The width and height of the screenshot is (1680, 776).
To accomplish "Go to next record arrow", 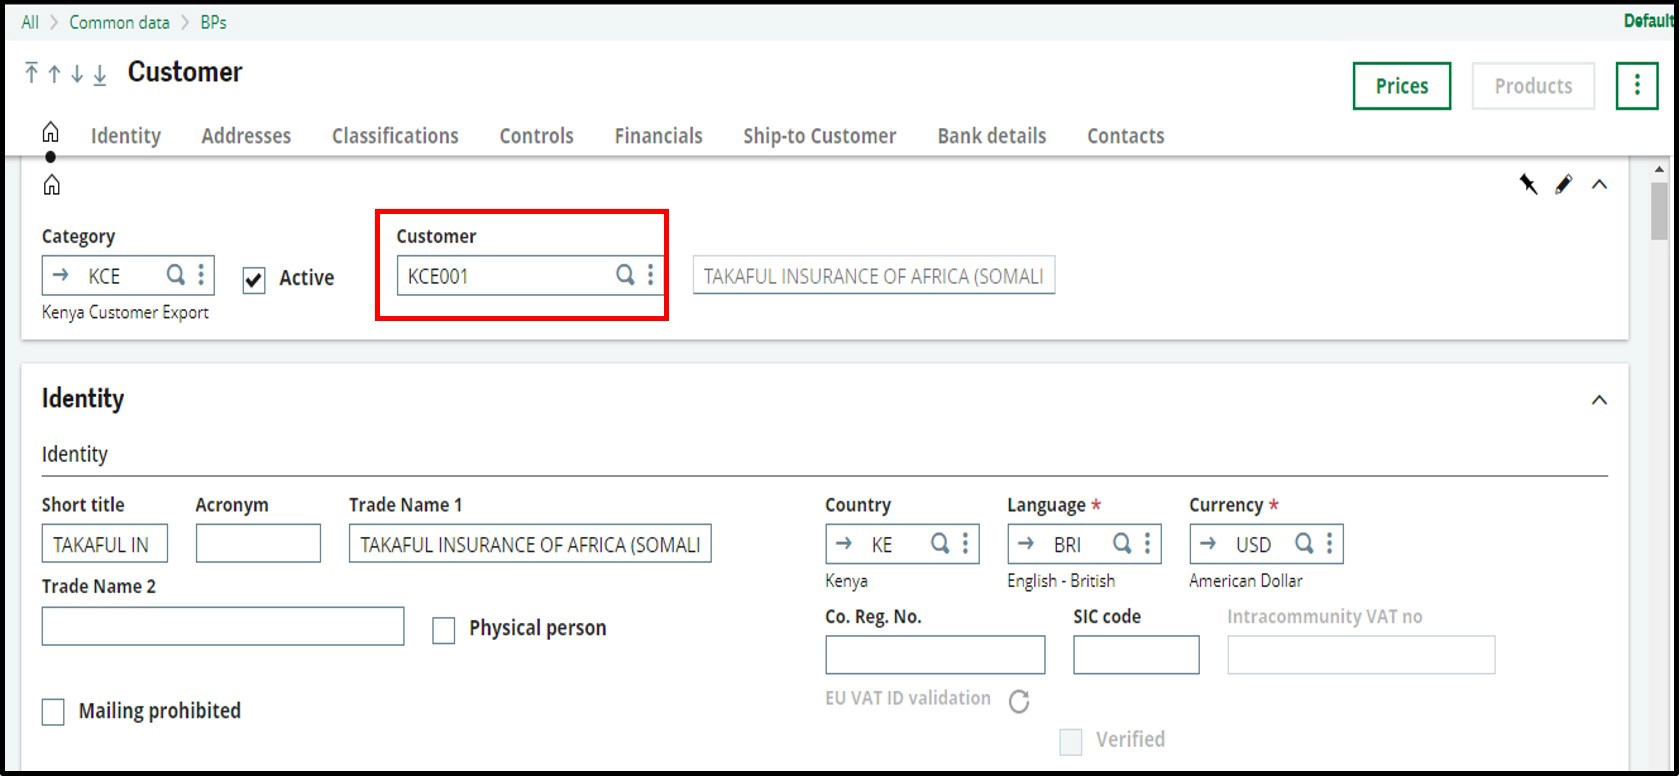I will pyautogui.click(x=77, y=74).
